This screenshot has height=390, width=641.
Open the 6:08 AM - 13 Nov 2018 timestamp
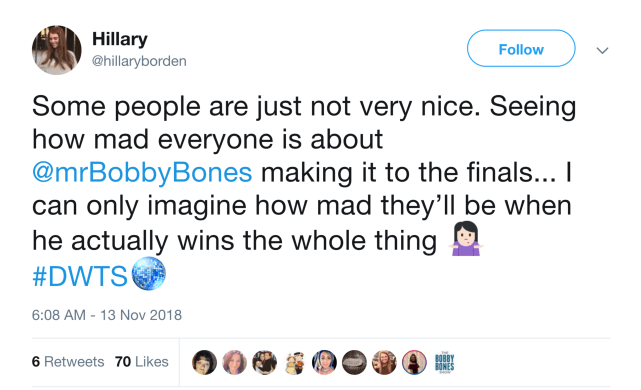tap(107, 315)
